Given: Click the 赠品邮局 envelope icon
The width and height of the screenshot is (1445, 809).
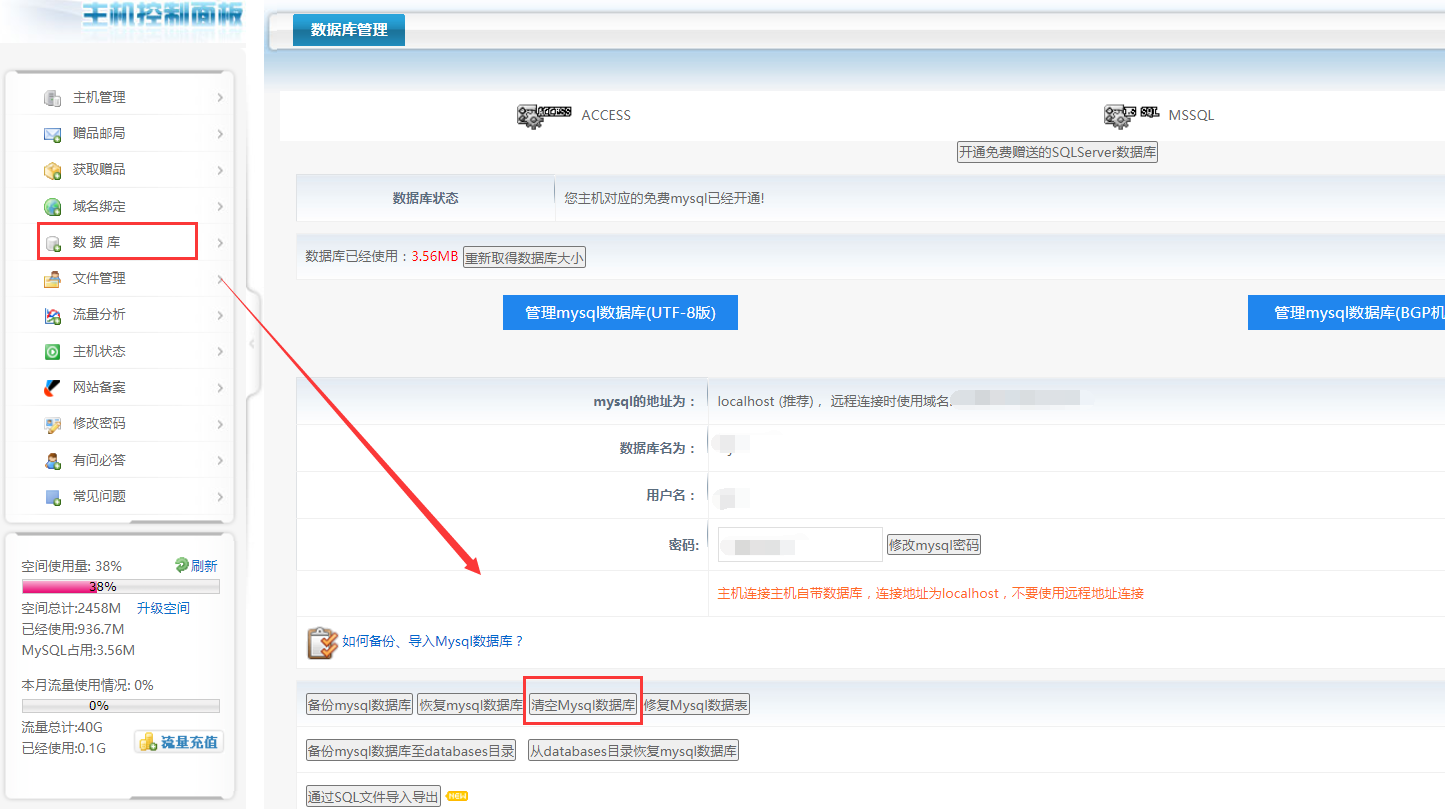Looking at the screenshot, I should tap(53, 134).
